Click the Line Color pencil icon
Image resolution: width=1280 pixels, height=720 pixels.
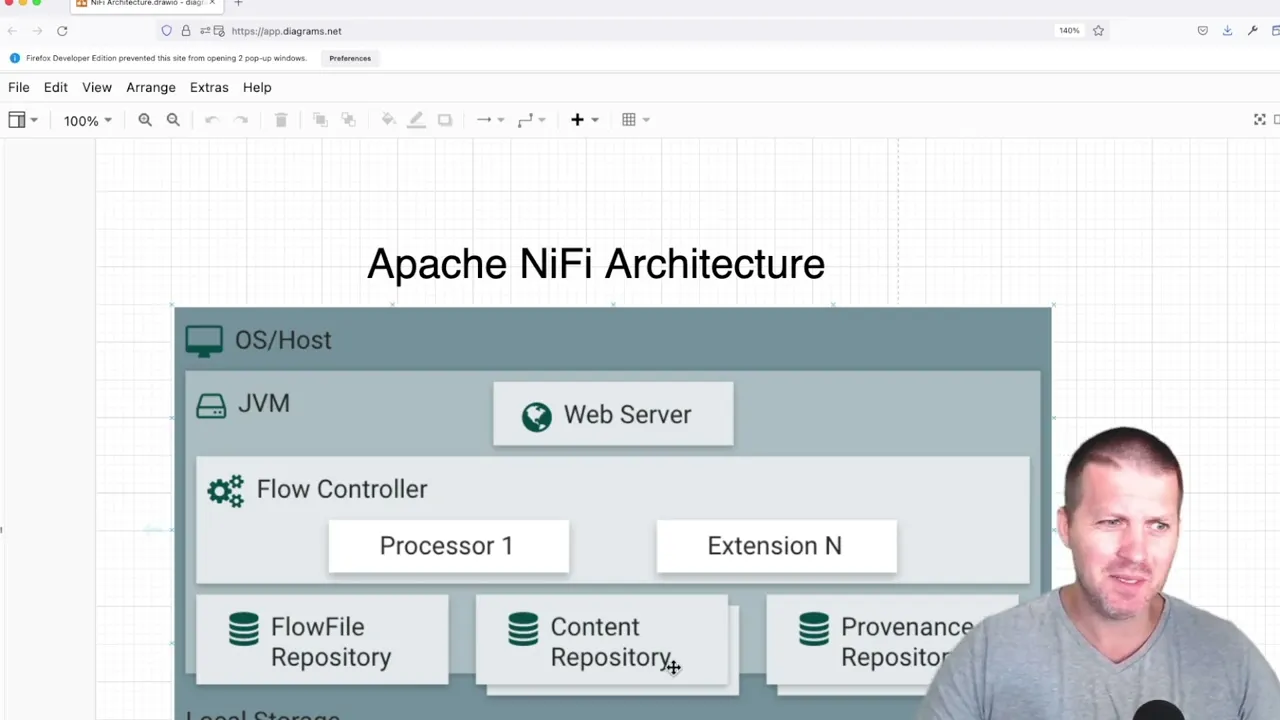pyautogui.click(x=416, y=120)
